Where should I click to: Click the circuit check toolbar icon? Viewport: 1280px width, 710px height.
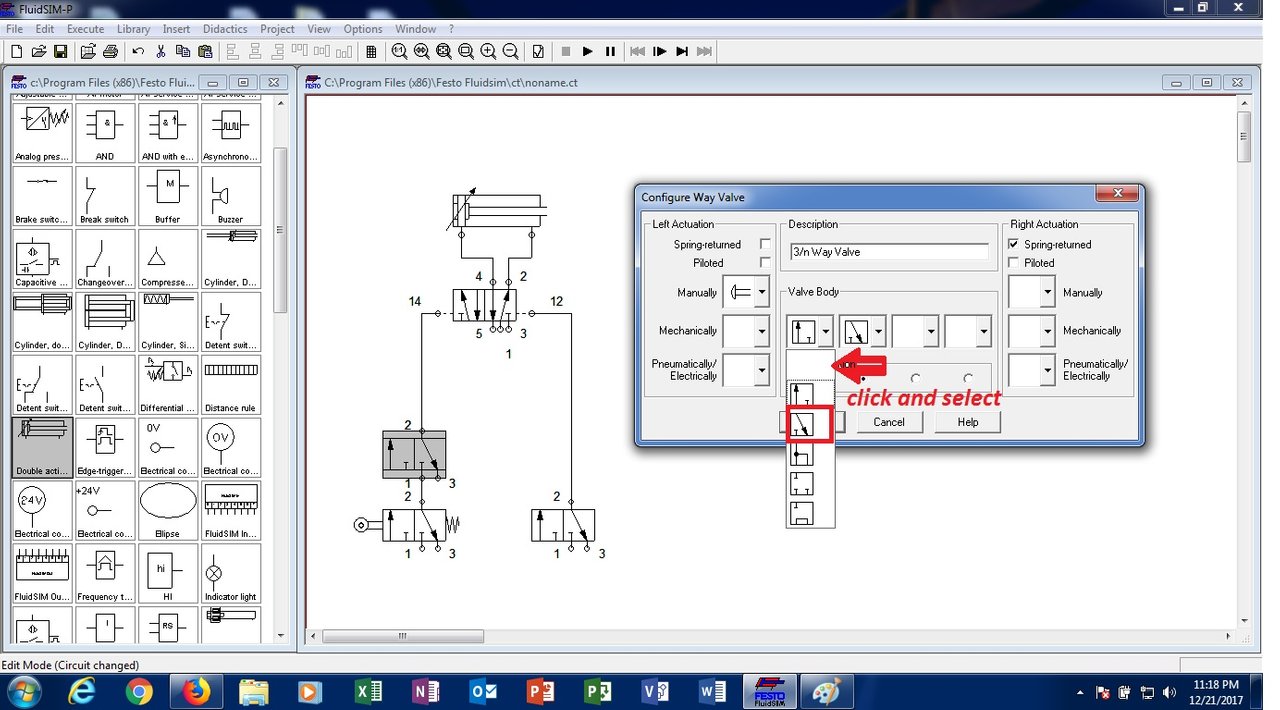point(537,51)
